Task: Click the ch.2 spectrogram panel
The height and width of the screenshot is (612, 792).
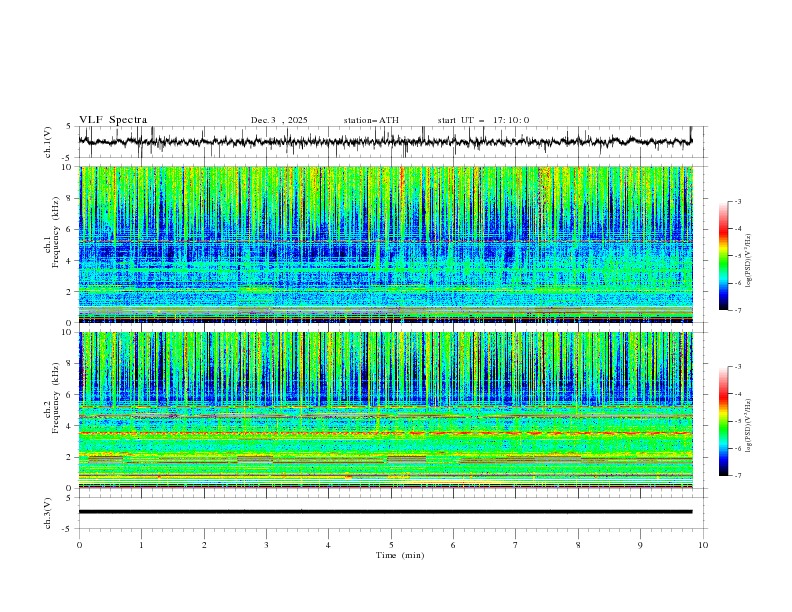Action: coord(386,410)
